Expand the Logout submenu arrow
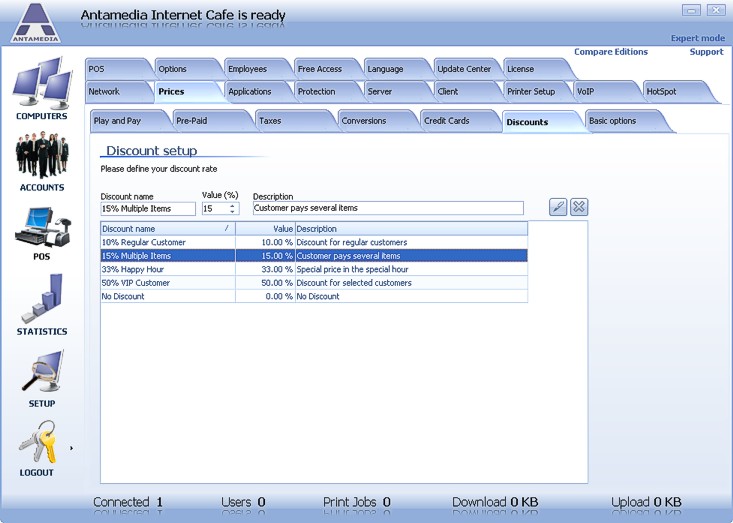Screen dimensions: 733x523 pos(72,448)
